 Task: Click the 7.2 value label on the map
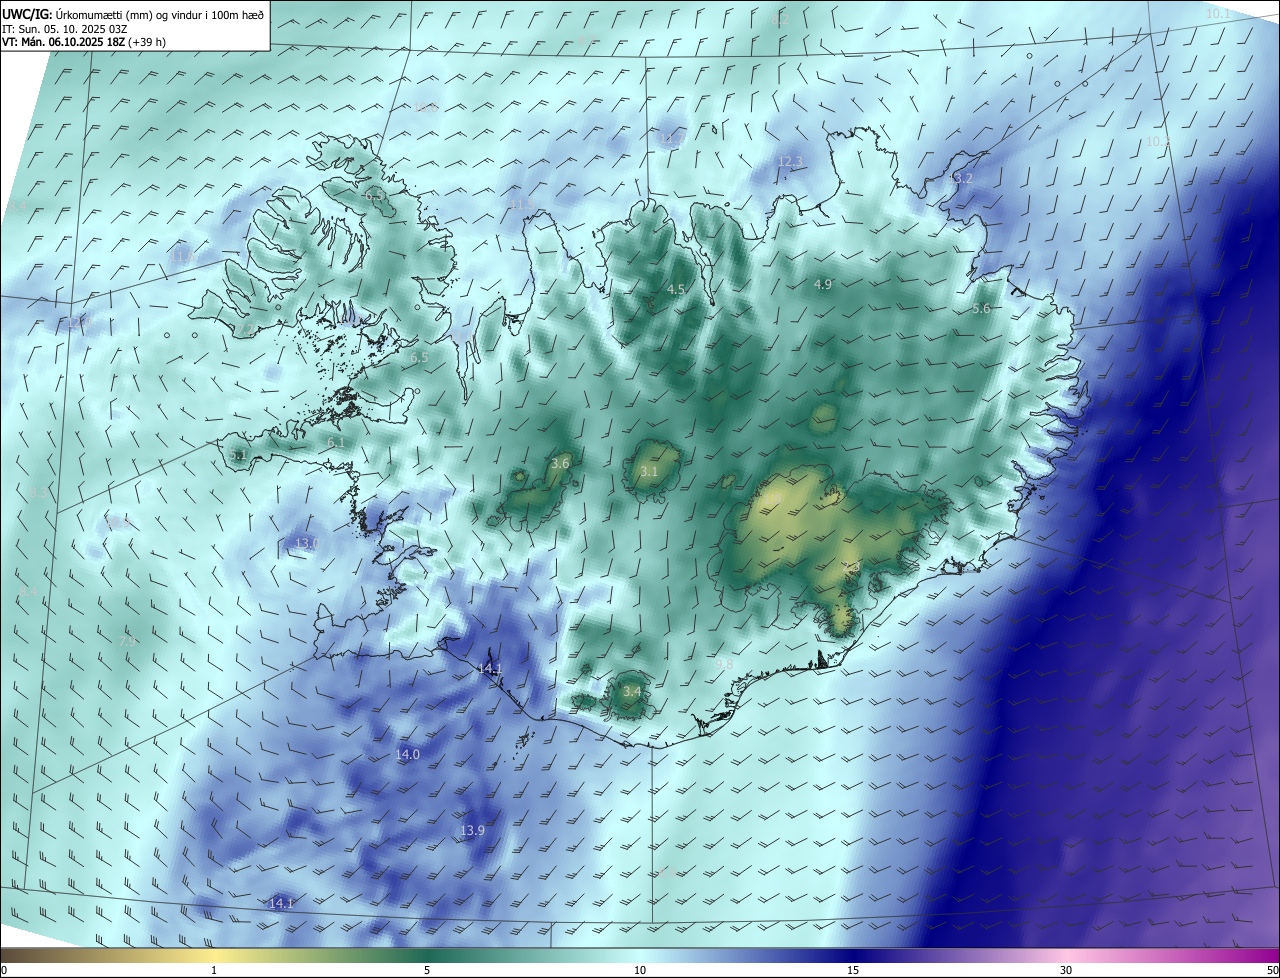(244, 329)
